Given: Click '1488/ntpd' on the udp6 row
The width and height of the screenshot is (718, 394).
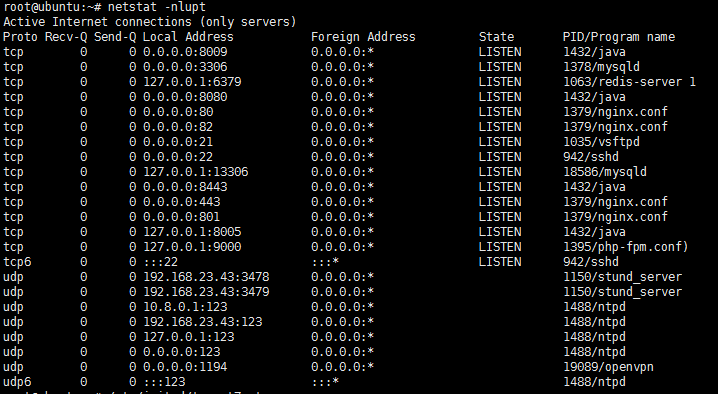Looking at the screenshot, I should [594, 383].
